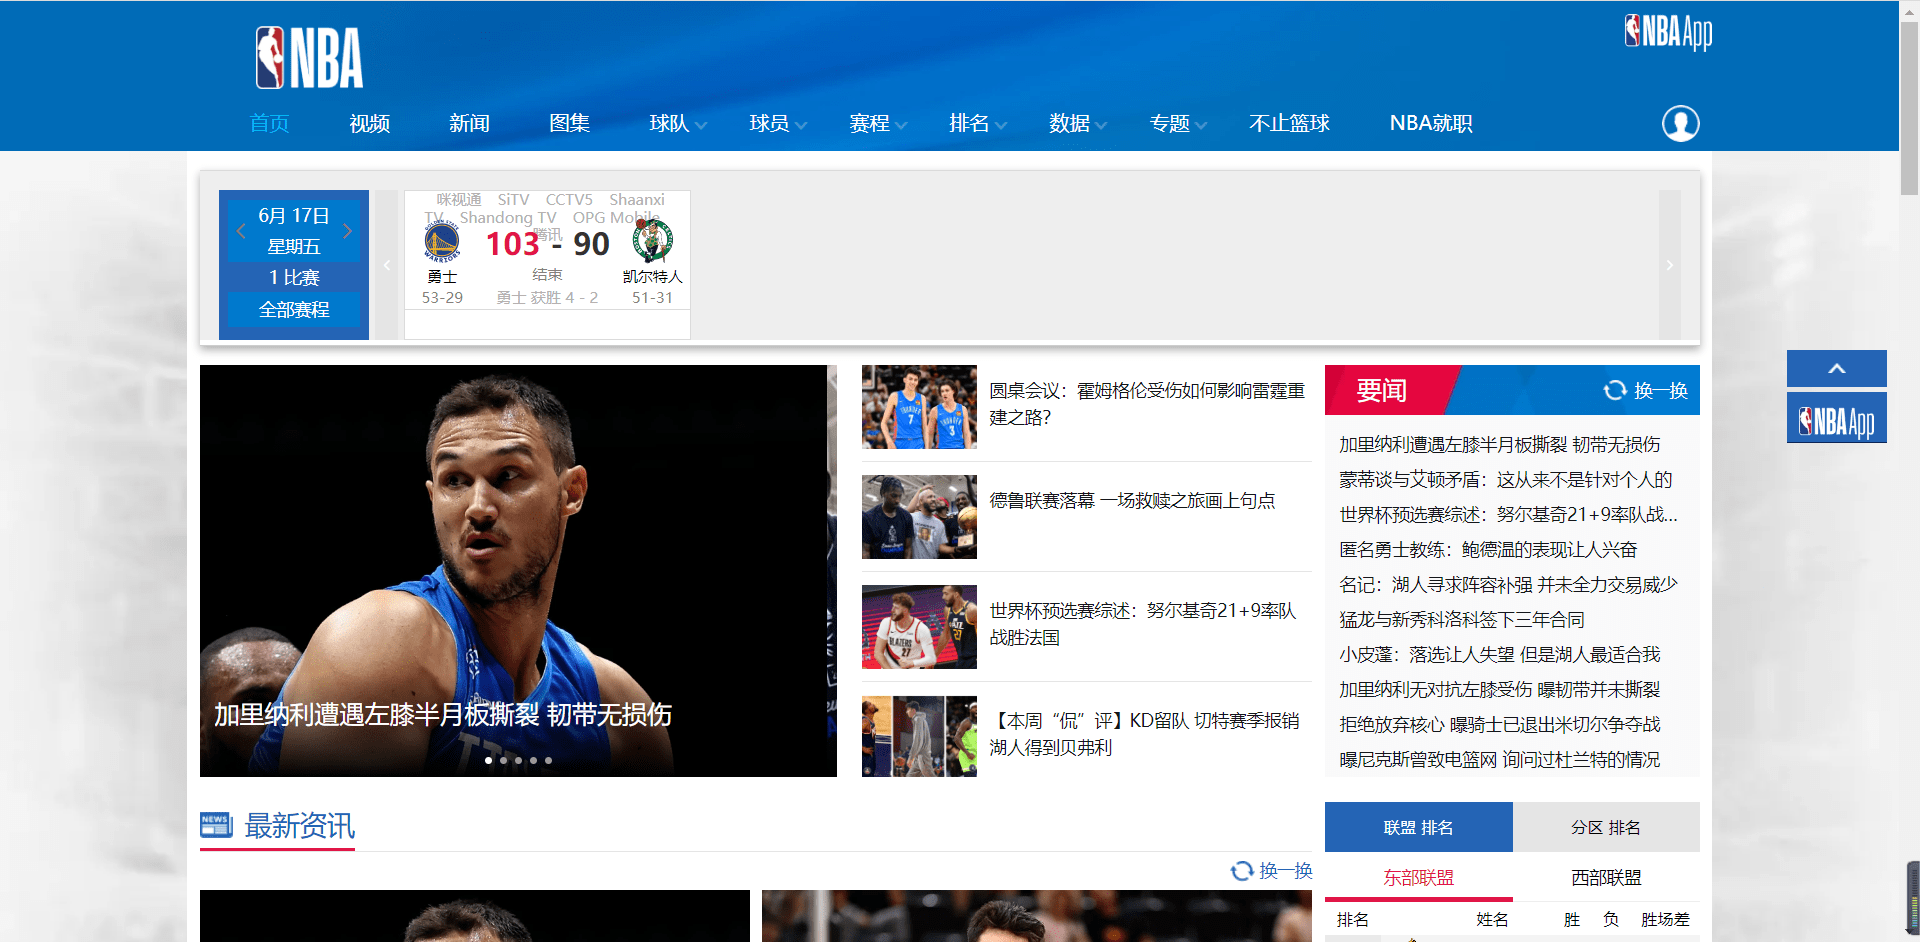The image size is (1920, 942).
Task: Open headline 拒绝放弃核心 曝骑士已退出
Action: coord(1499,724)
